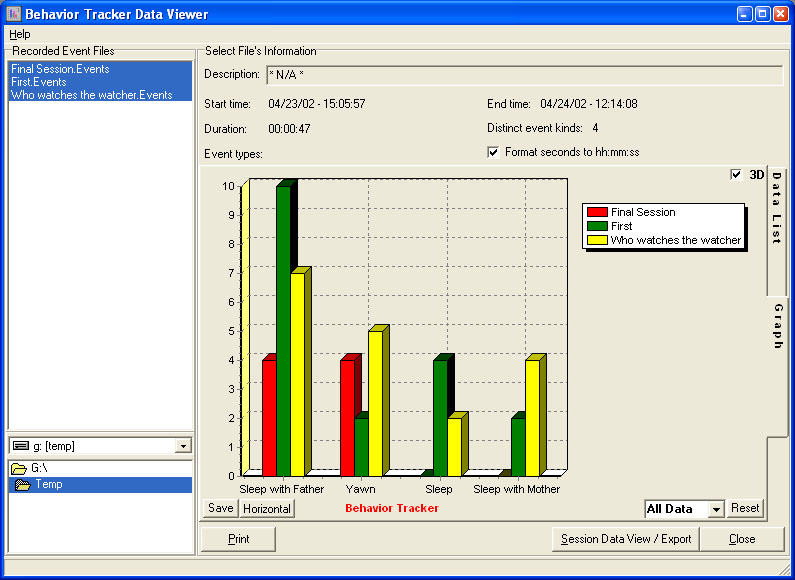The height and width of the screenshot is (580, 795).
Task: Click the Sleep with Mother axis label
Action: pos(517,489)
